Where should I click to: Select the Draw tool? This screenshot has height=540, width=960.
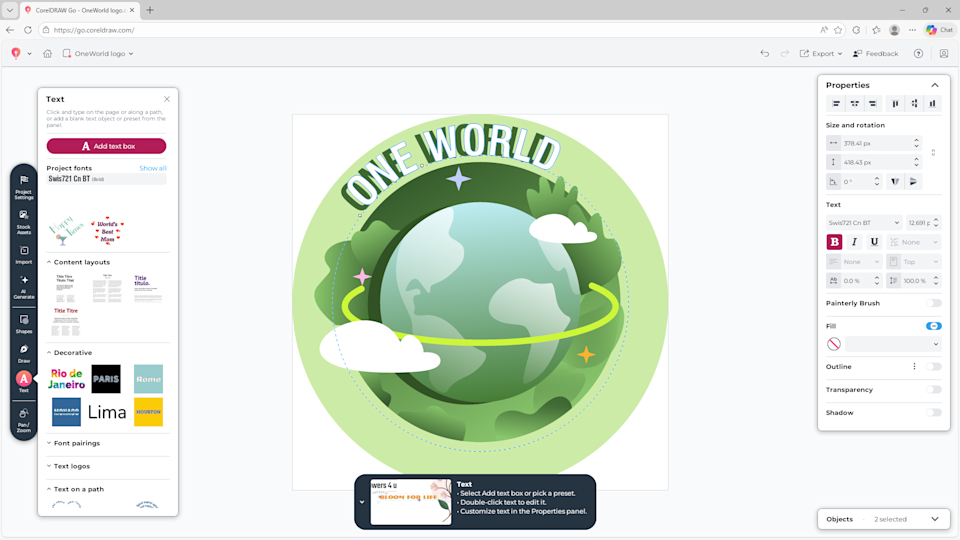point(23,353)
